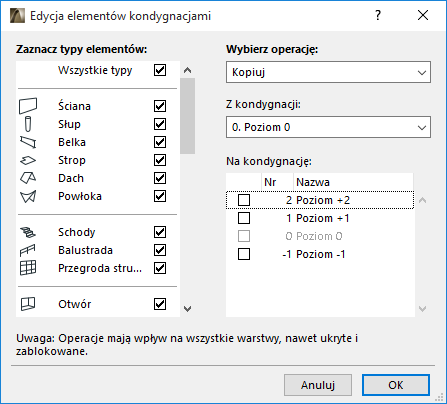
Task: Open the Z kondygnacji story dropdown
Action: 328,127
